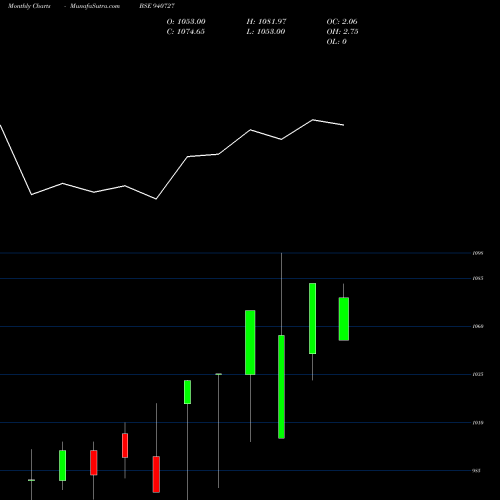The image size is (500, 500).
Task: Click the 985 price axis label
Action: [477, 471]
